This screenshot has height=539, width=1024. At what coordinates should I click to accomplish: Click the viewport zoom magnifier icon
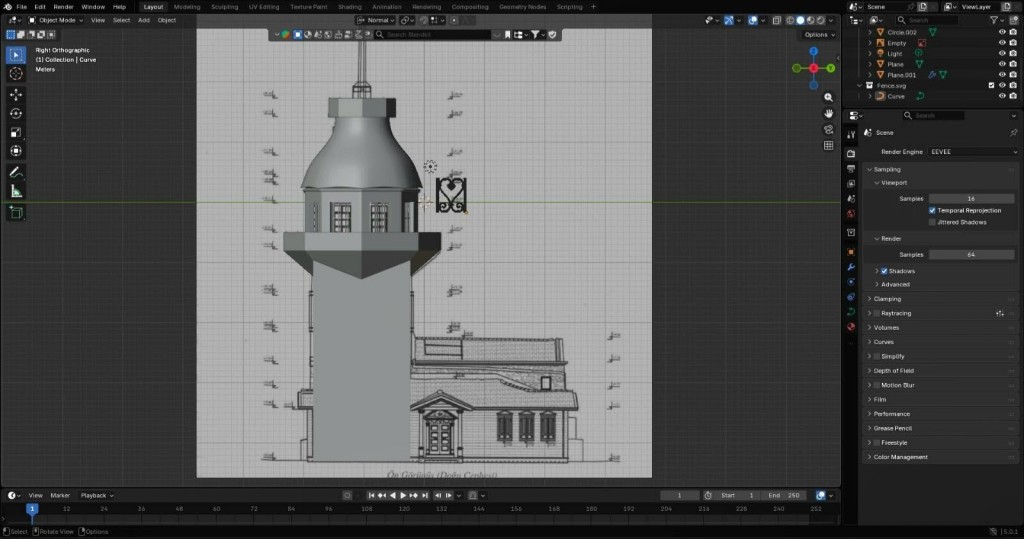coord(828,97)
